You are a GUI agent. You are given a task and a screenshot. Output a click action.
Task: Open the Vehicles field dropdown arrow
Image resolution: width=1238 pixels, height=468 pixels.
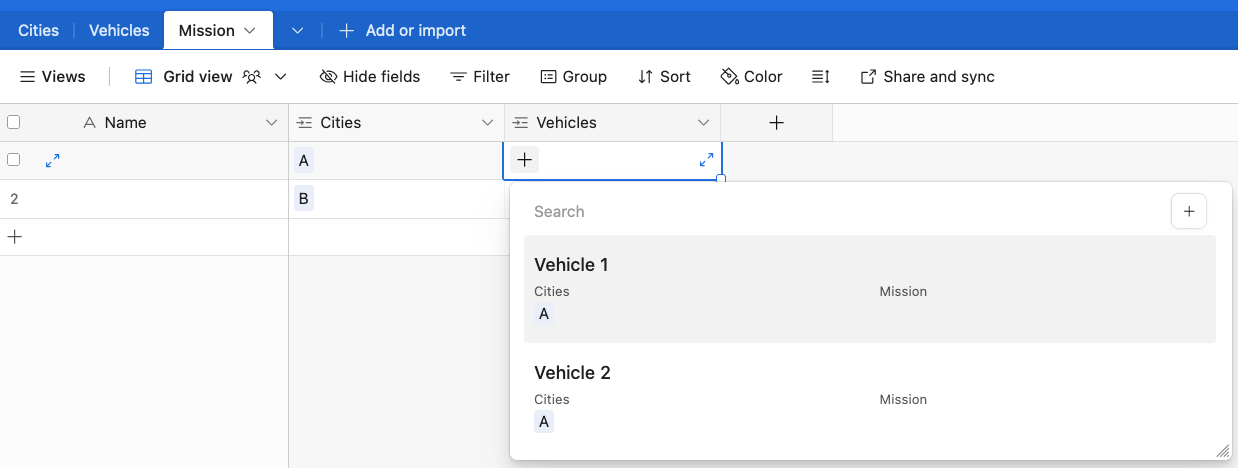click(703, 123)
